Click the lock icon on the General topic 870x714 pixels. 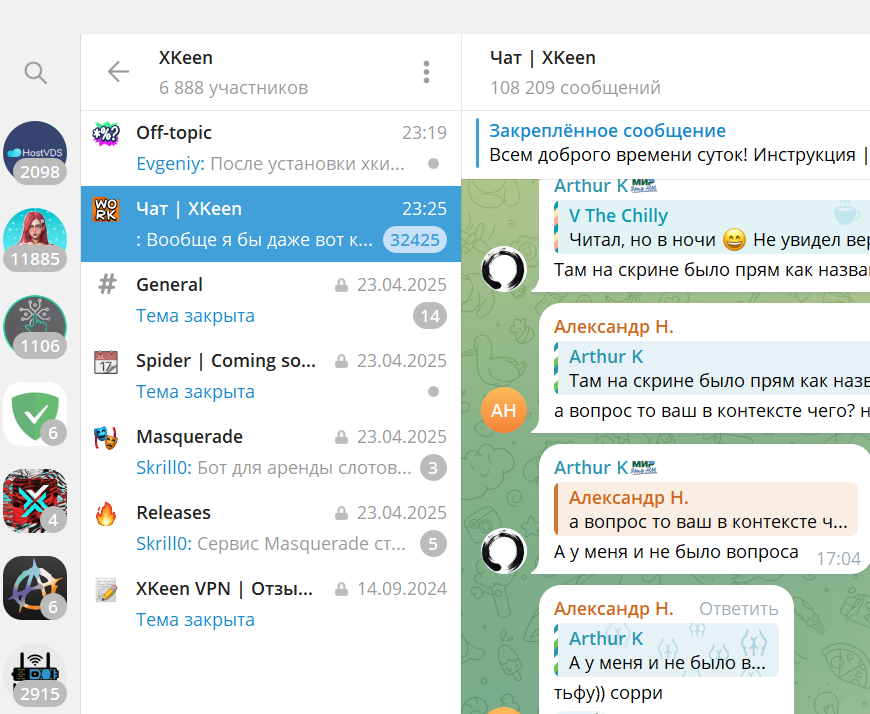coord(341,285)
